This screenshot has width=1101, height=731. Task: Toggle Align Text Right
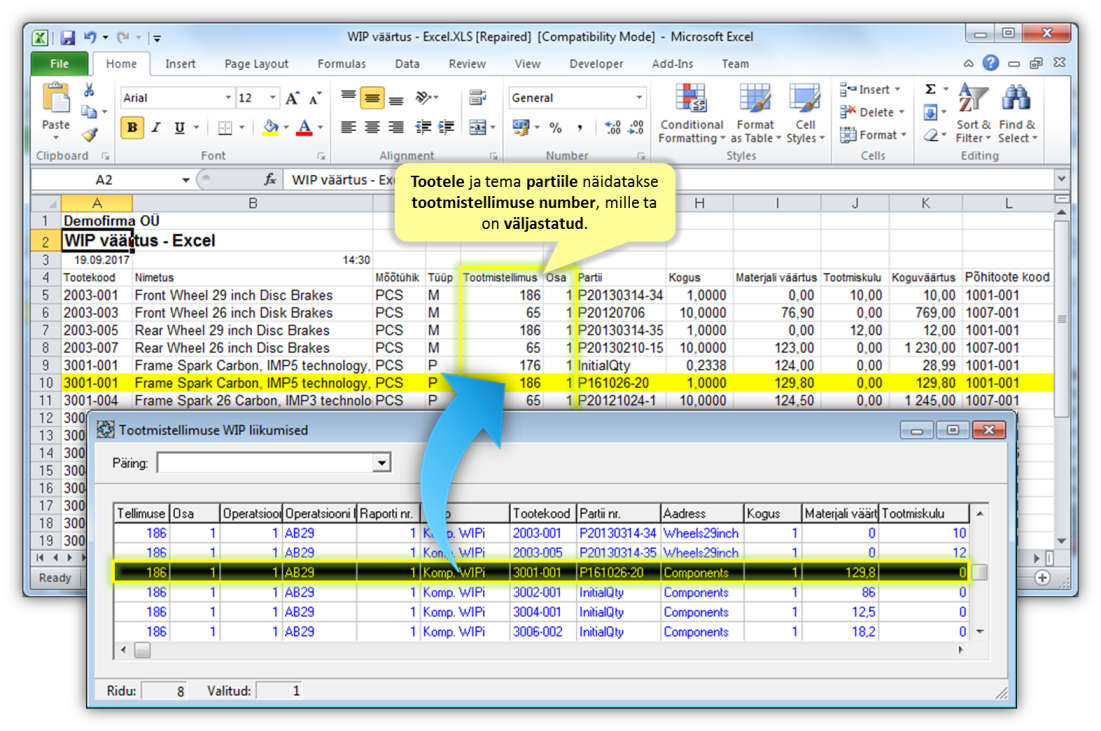396,128
